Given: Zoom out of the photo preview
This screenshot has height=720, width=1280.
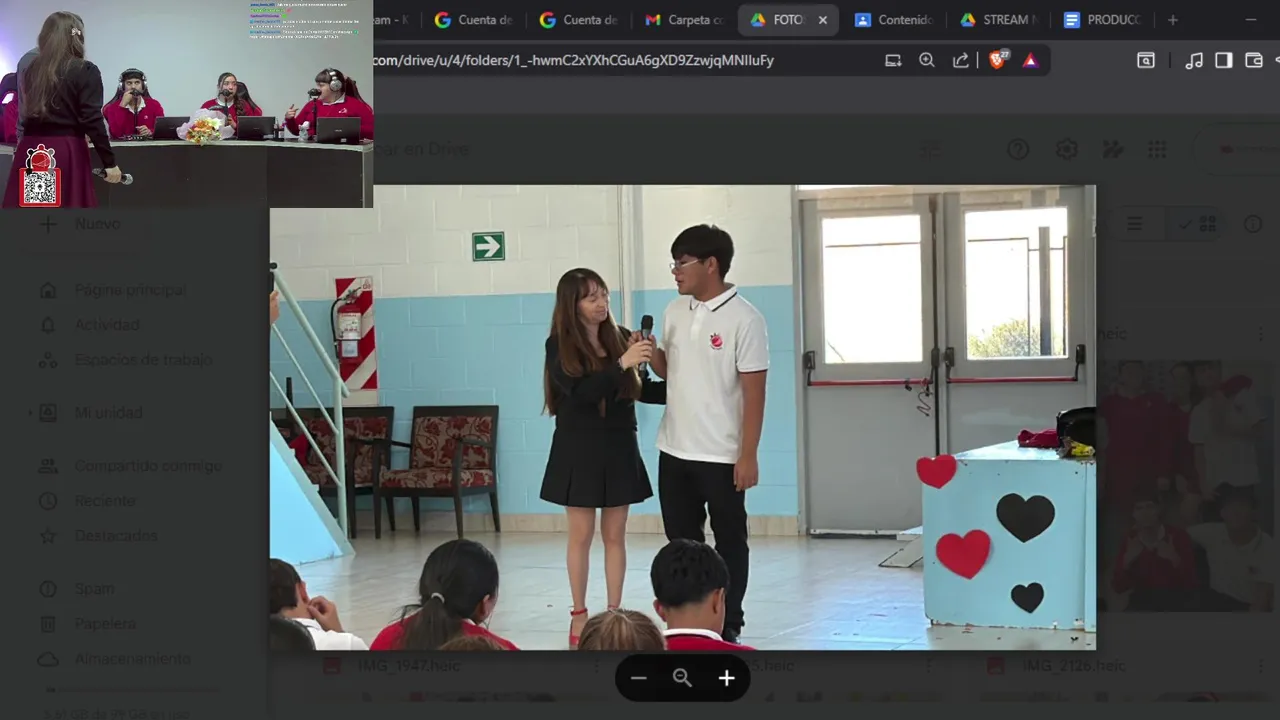Looking at the screenshot, I should coord(639,678).
